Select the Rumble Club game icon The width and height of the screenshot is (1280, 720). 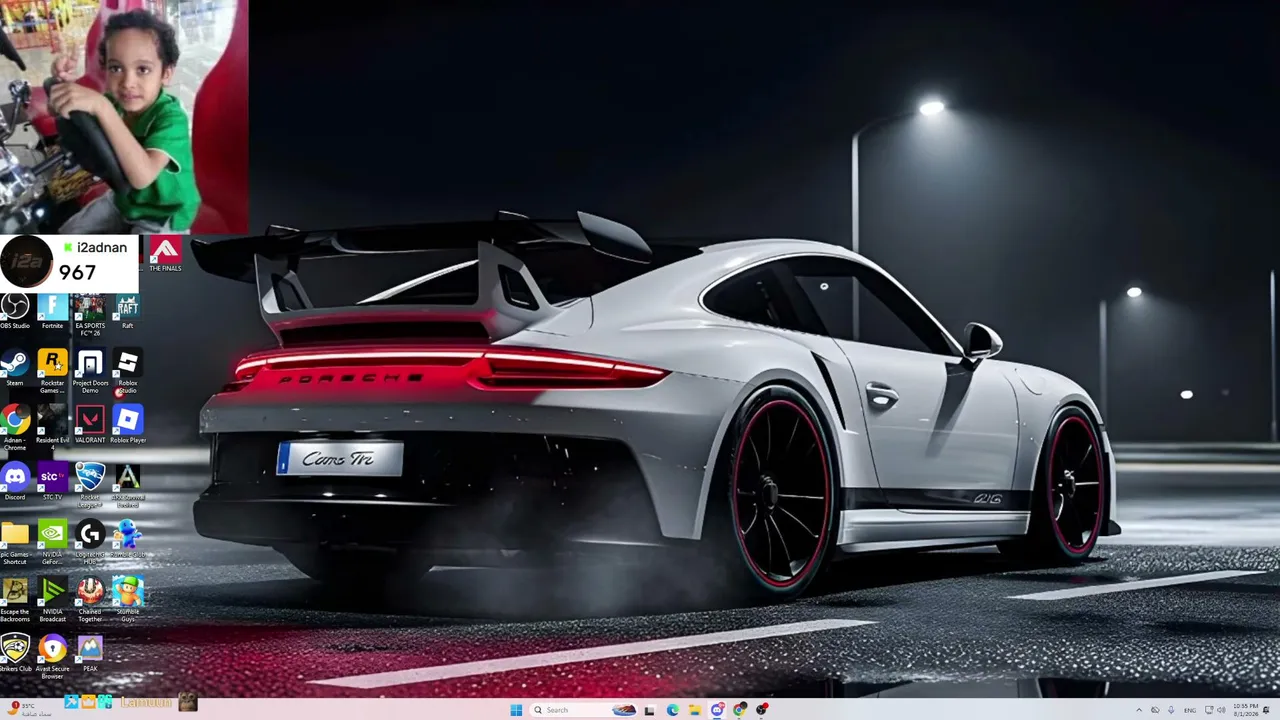127,540
